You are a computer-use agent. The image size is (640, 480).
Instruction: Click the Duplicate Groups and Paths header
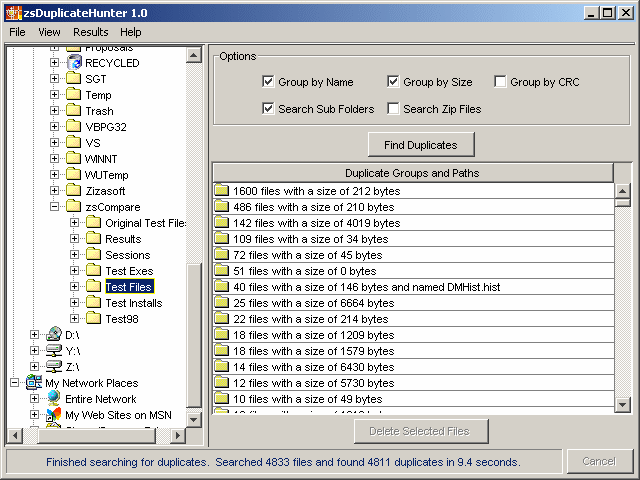click(x=413, y=173)
